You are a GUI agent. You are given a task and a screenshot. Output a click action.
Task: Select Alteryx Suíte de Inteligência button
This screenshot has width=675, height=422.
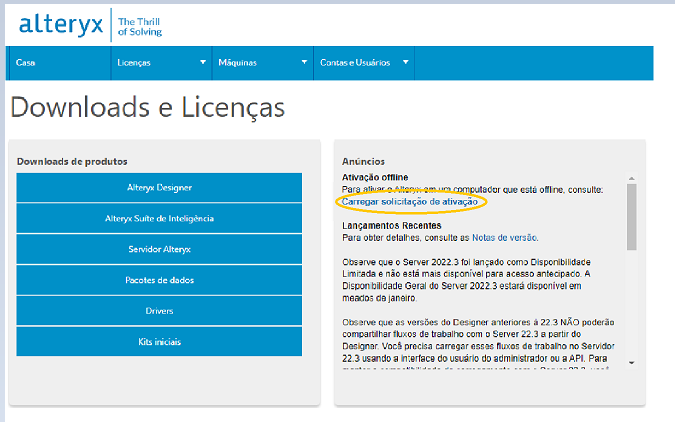[x=159, y=218]
